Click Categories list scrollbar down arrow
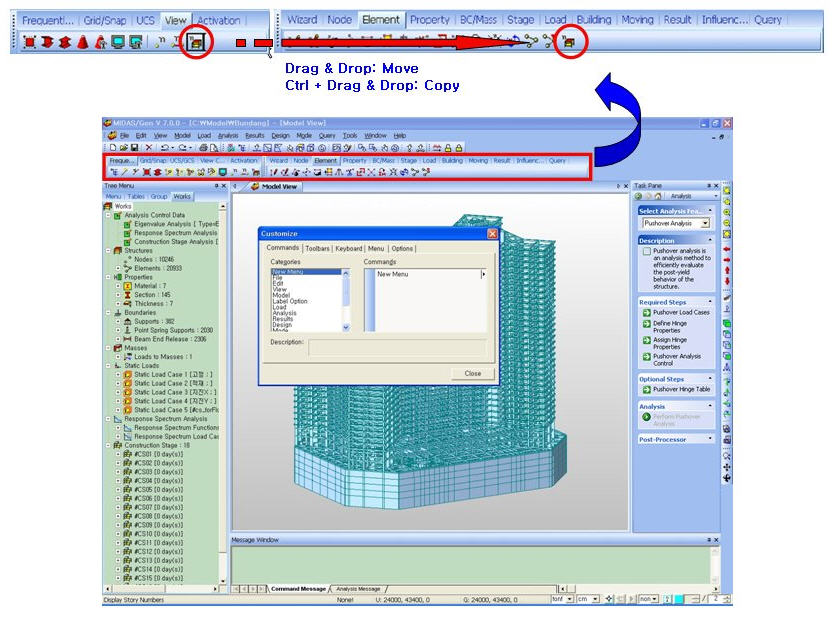The image size is (832, 620). [x=346, y=327]
